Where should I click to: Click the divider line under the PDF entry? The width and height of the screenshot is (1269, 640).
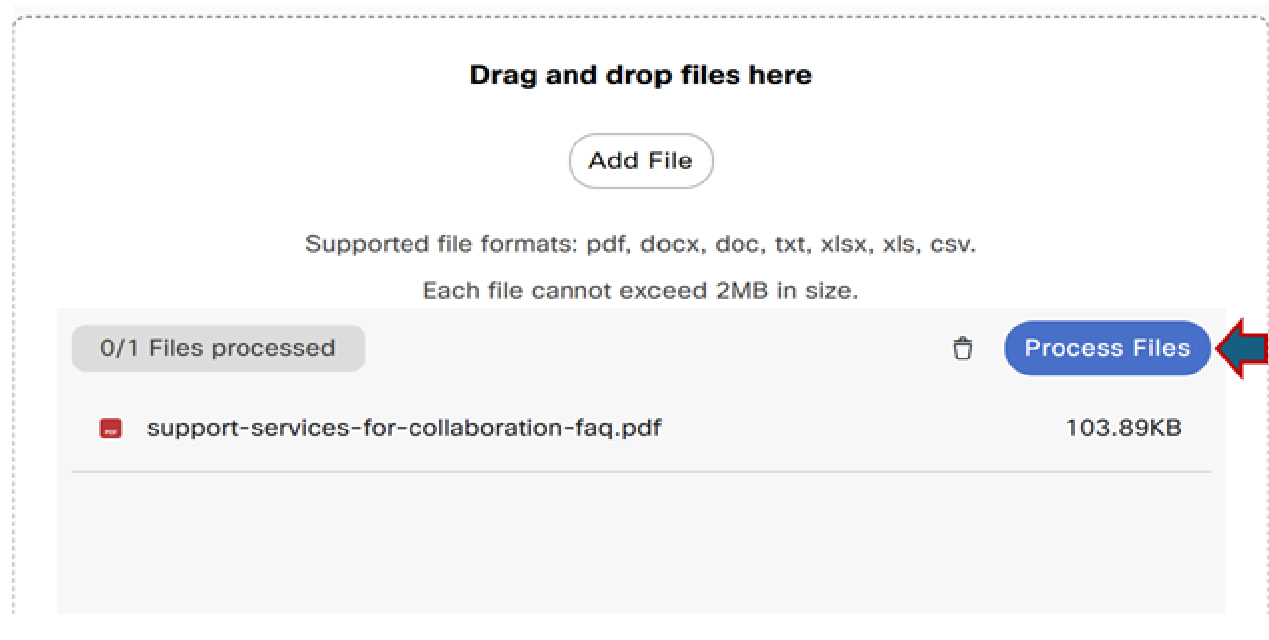pos(641,472)
